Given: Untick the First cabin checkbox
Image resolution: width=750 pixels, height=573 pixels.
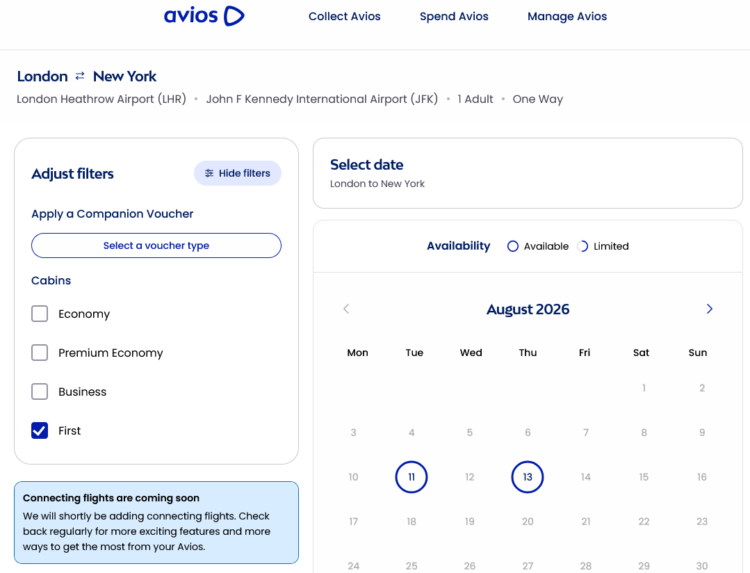Looking at the screenshot, I should point(40,430).
